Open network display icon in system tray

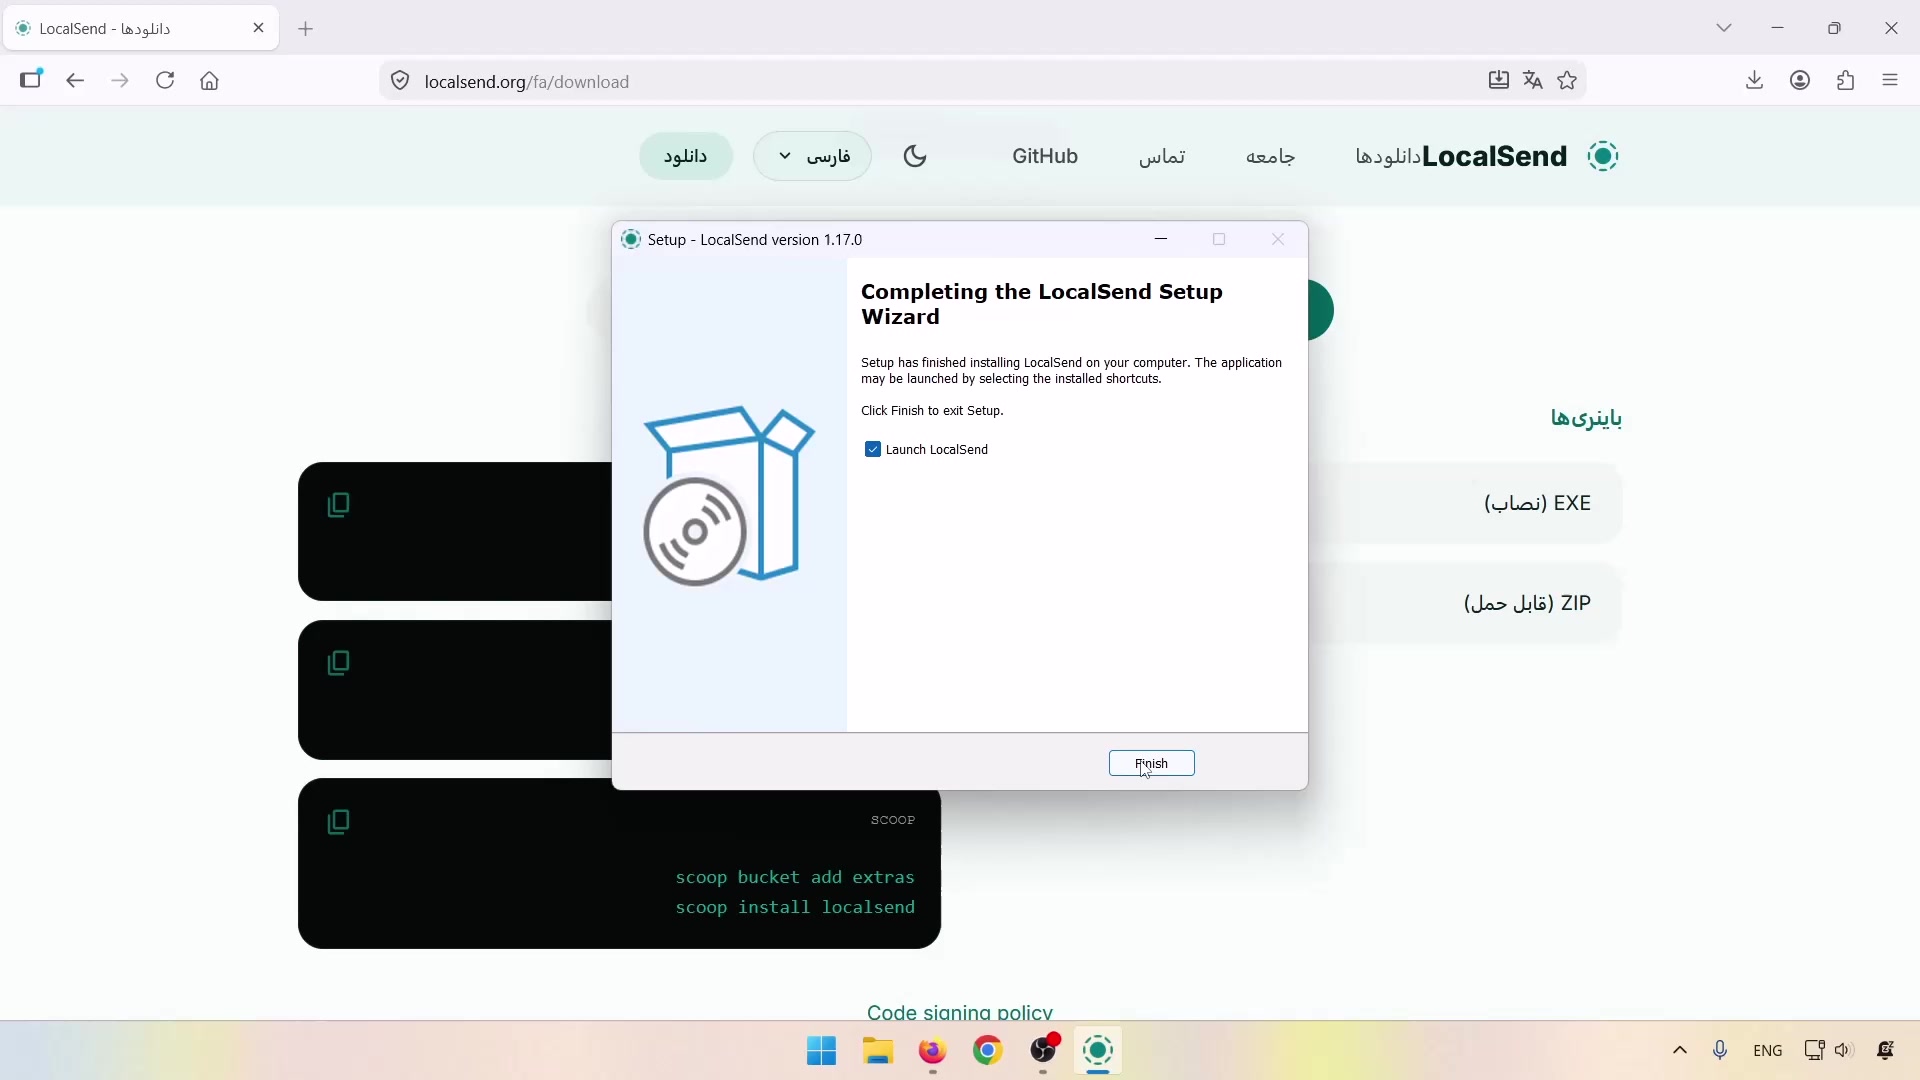click(1814, 1050)
